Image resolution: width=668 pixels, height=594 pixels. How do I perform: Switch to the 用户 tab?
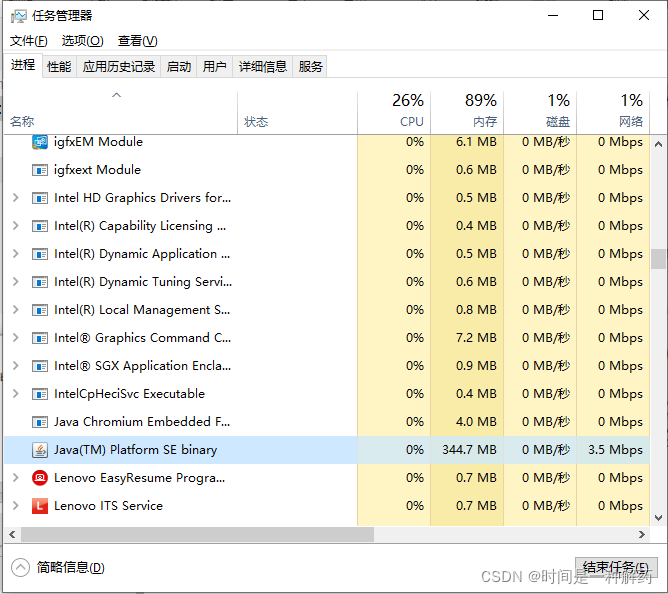[214, 66]
